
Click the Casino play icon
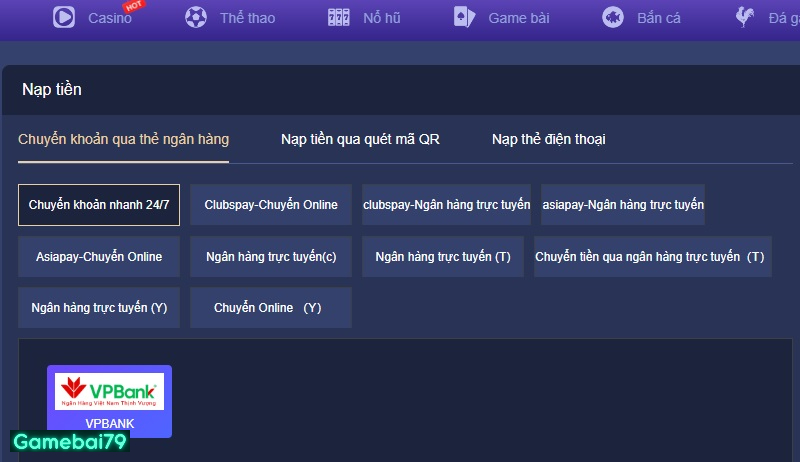point(64,17)
